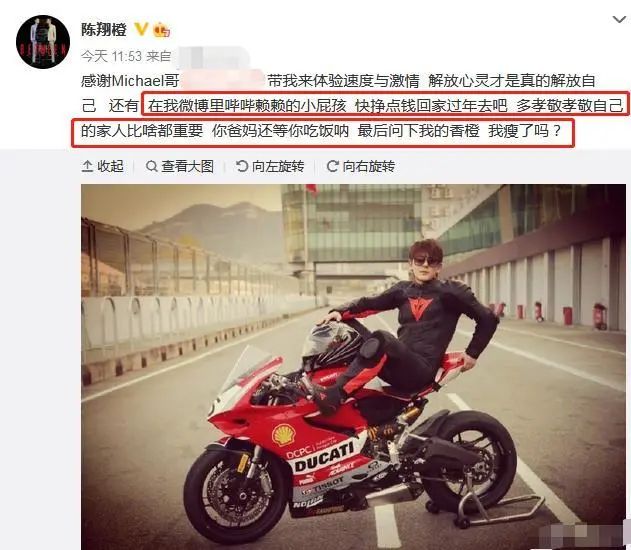Click the red-boxed text 在我微博里哔哔赖赖的小屁孩
The width and height of the screenshot is (631, 550).
(x=247, y=106)
